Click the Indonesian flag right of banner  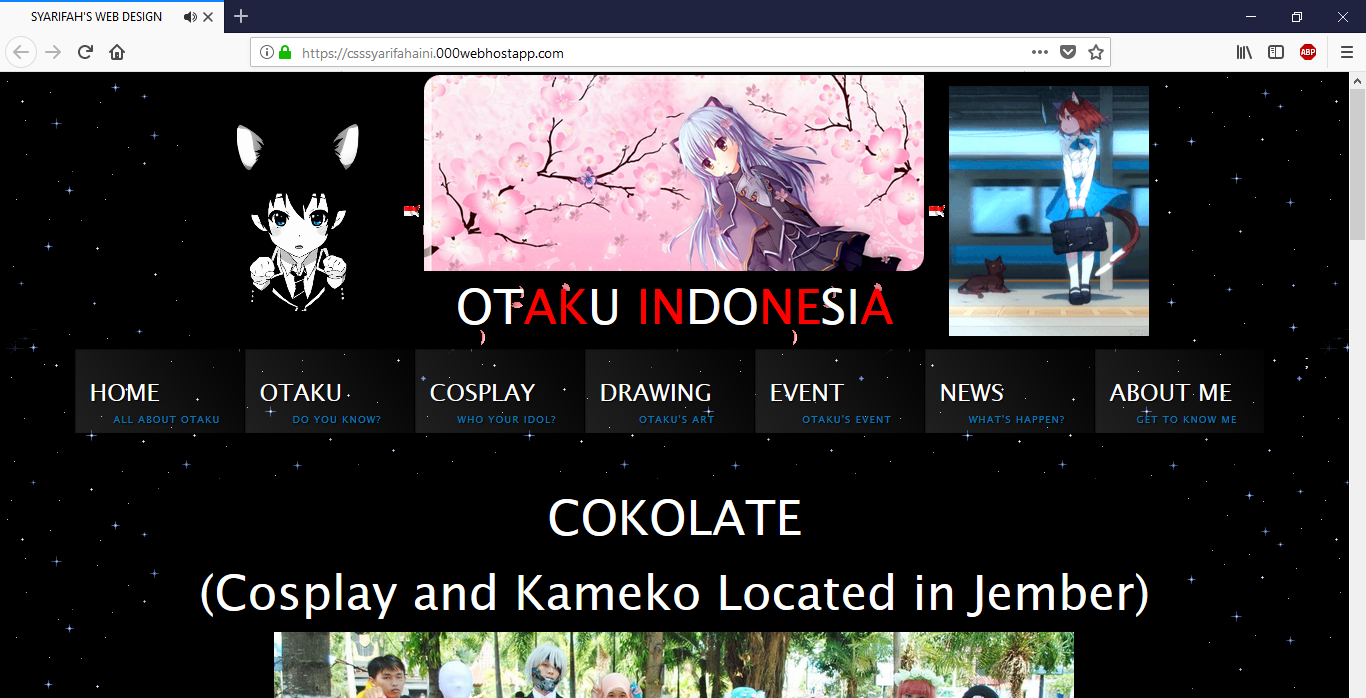(x=936, y=210)
